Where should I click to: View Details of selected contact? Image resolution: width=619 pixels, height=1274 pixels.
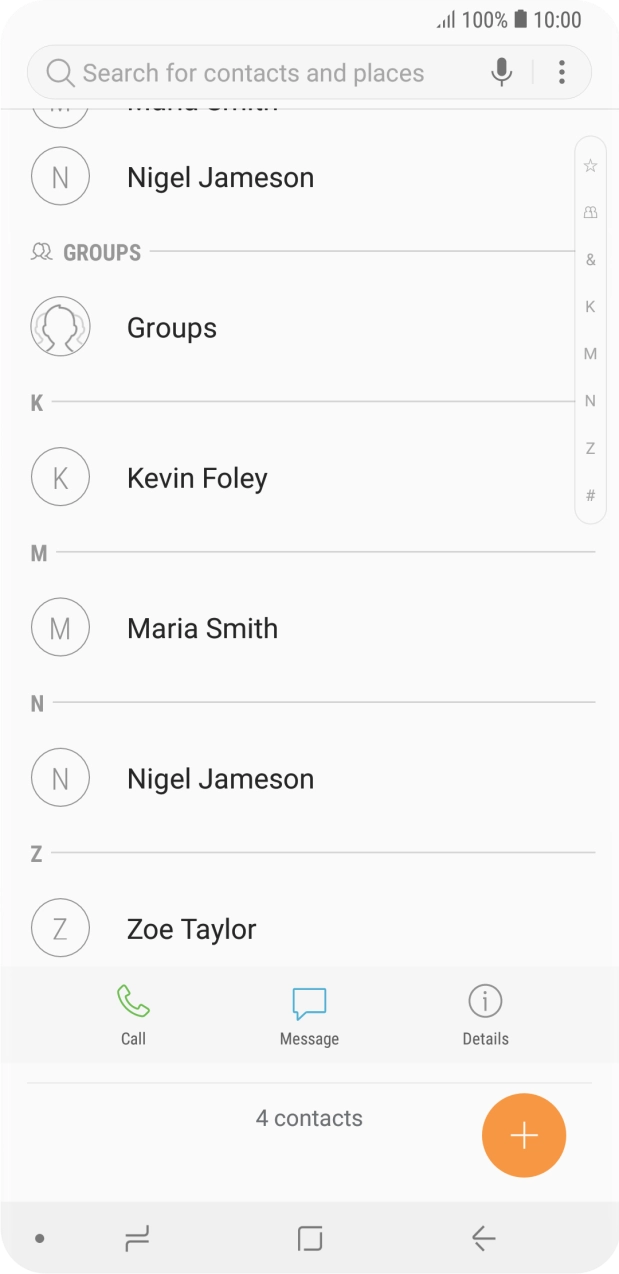tap(485, 1014)
